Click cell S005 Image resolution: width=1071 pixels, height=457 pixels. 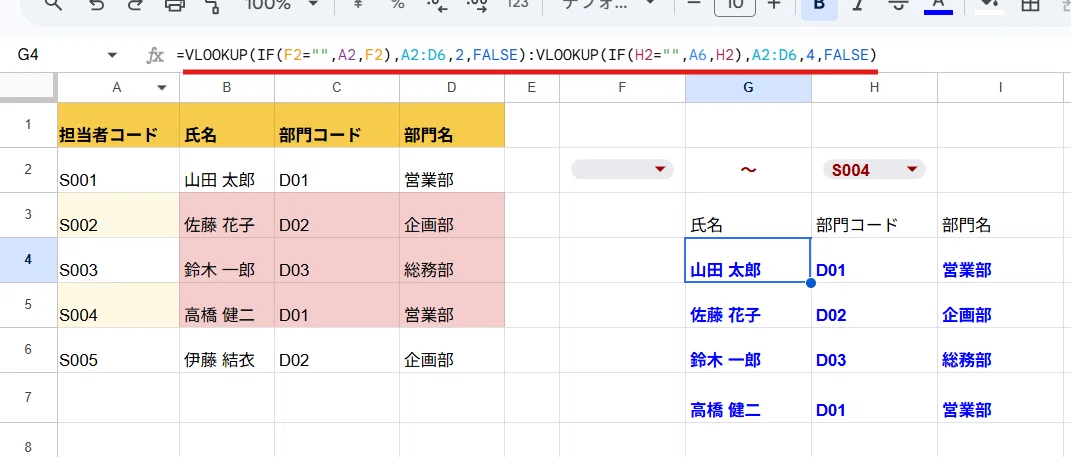(118, 350)
